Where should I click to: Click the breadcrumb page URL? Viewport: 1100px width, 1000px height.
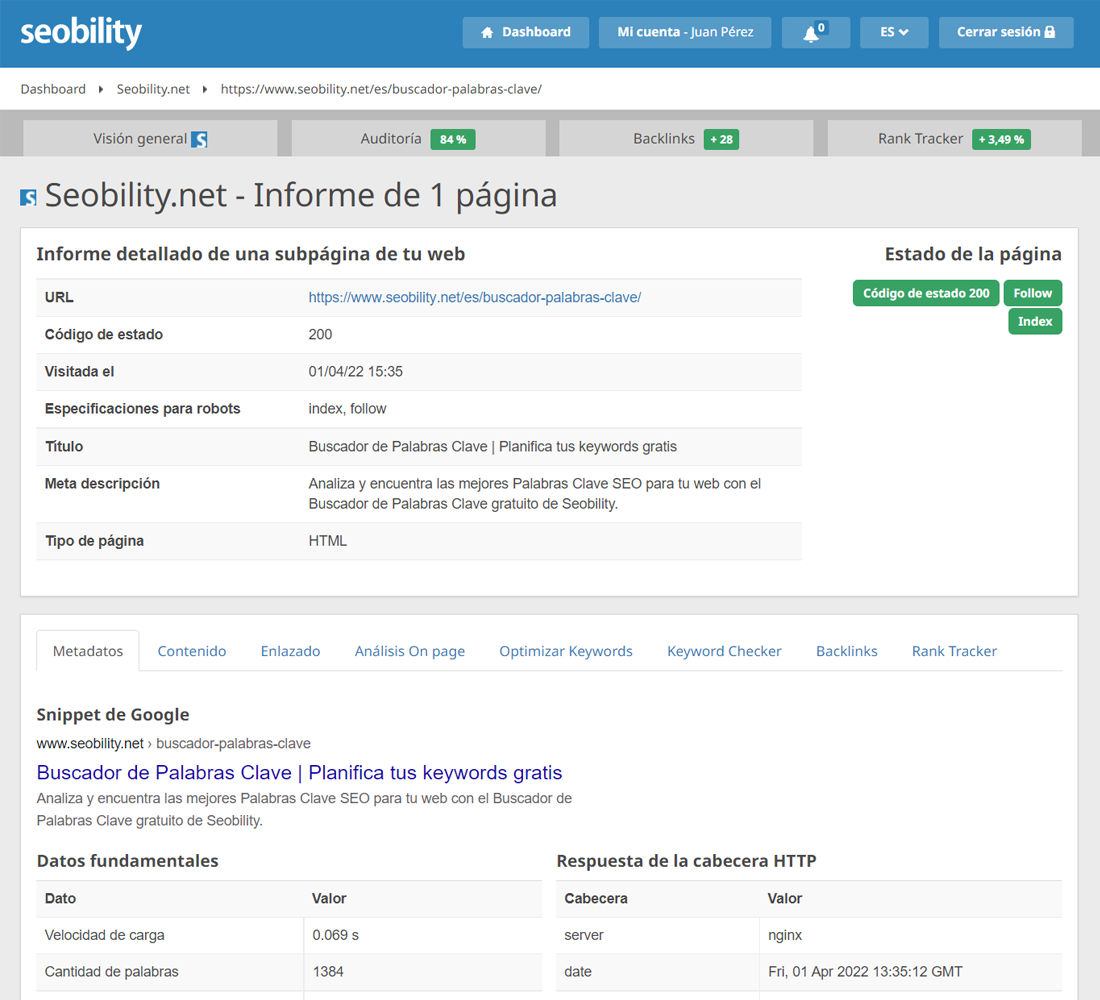tap(381, 89)
